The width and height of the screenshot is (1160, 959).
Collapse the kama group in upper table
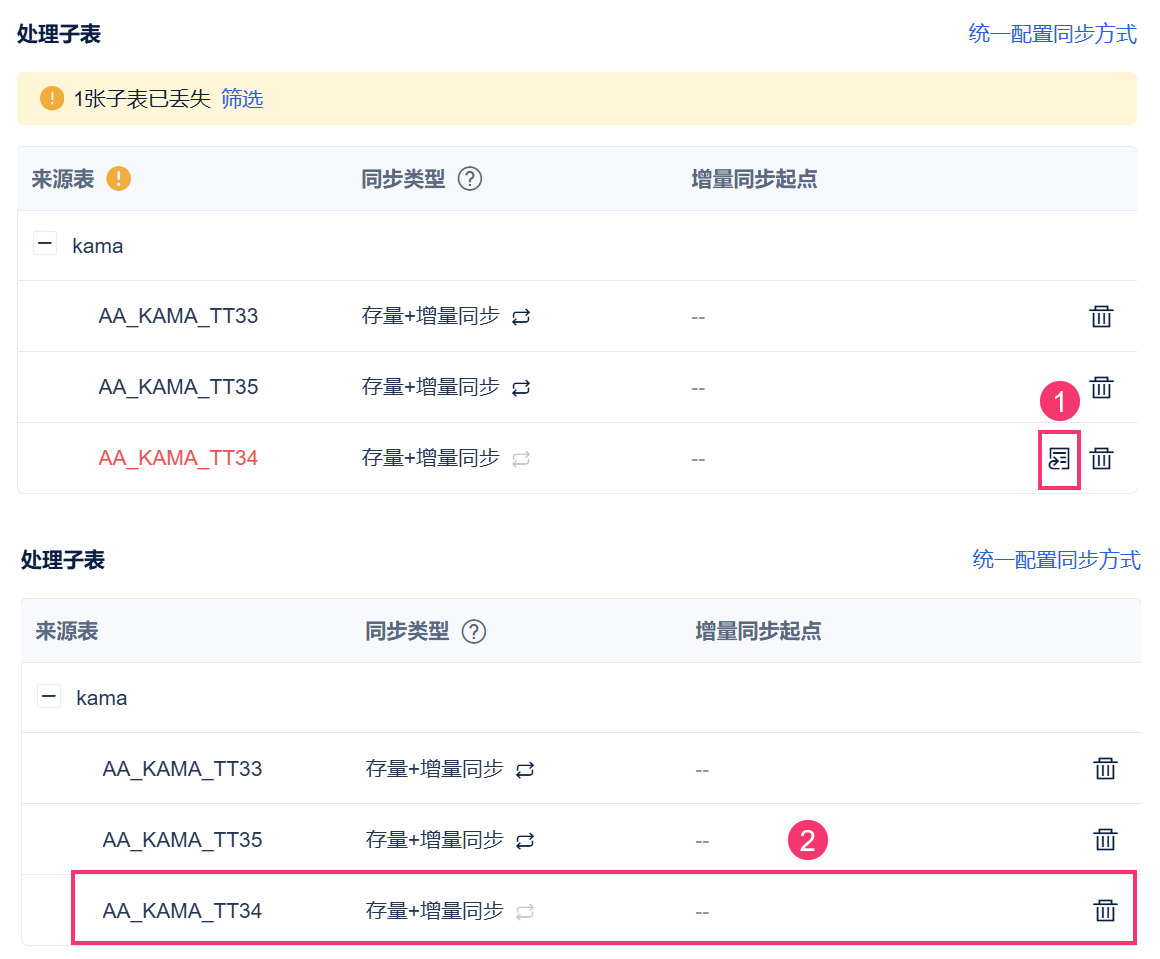45,243
